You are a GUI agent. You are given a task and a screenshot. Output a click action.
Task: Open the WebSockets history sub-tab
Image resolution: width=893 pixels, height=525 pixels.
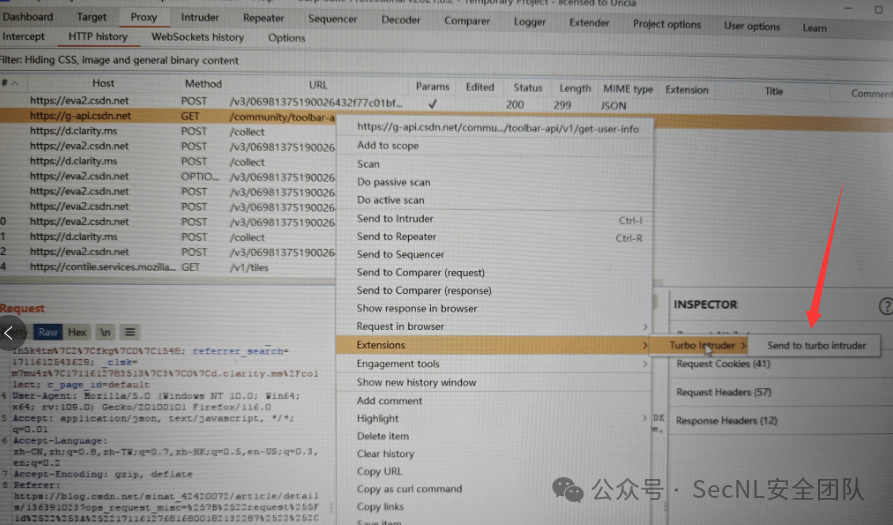pos(197,37)
